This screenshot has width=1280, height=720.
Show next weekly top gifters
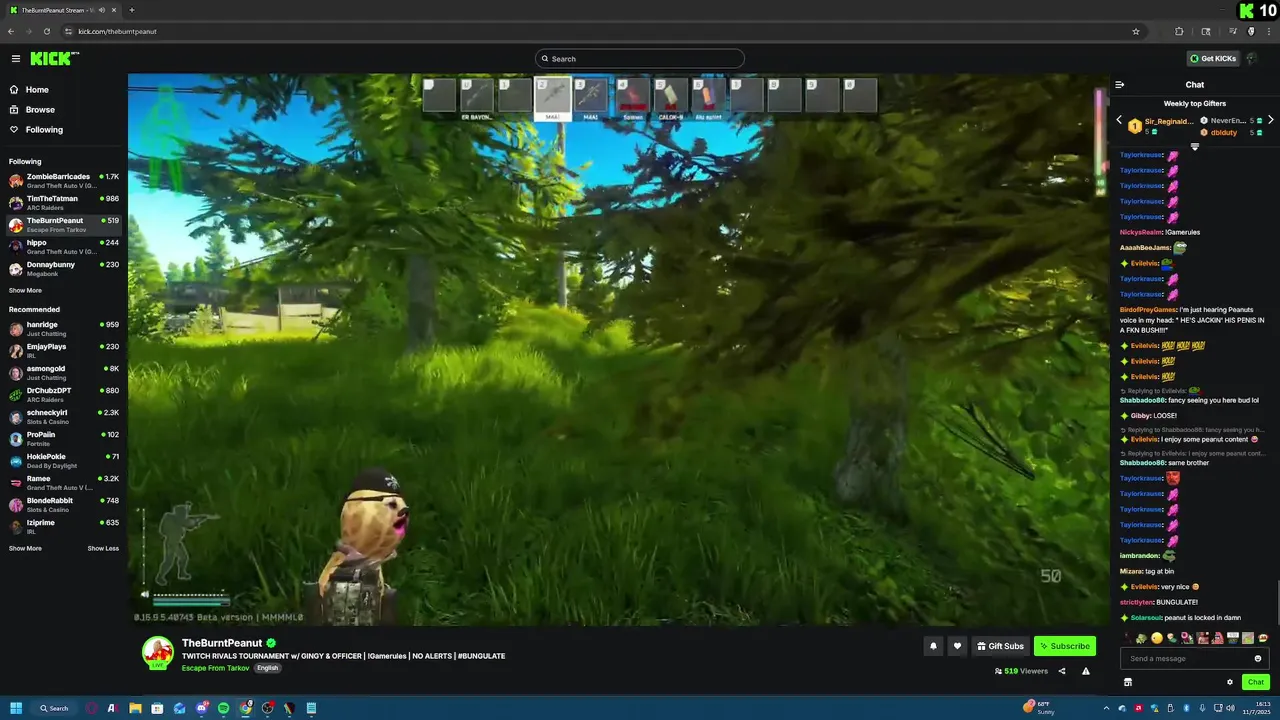pos(1270,120)
